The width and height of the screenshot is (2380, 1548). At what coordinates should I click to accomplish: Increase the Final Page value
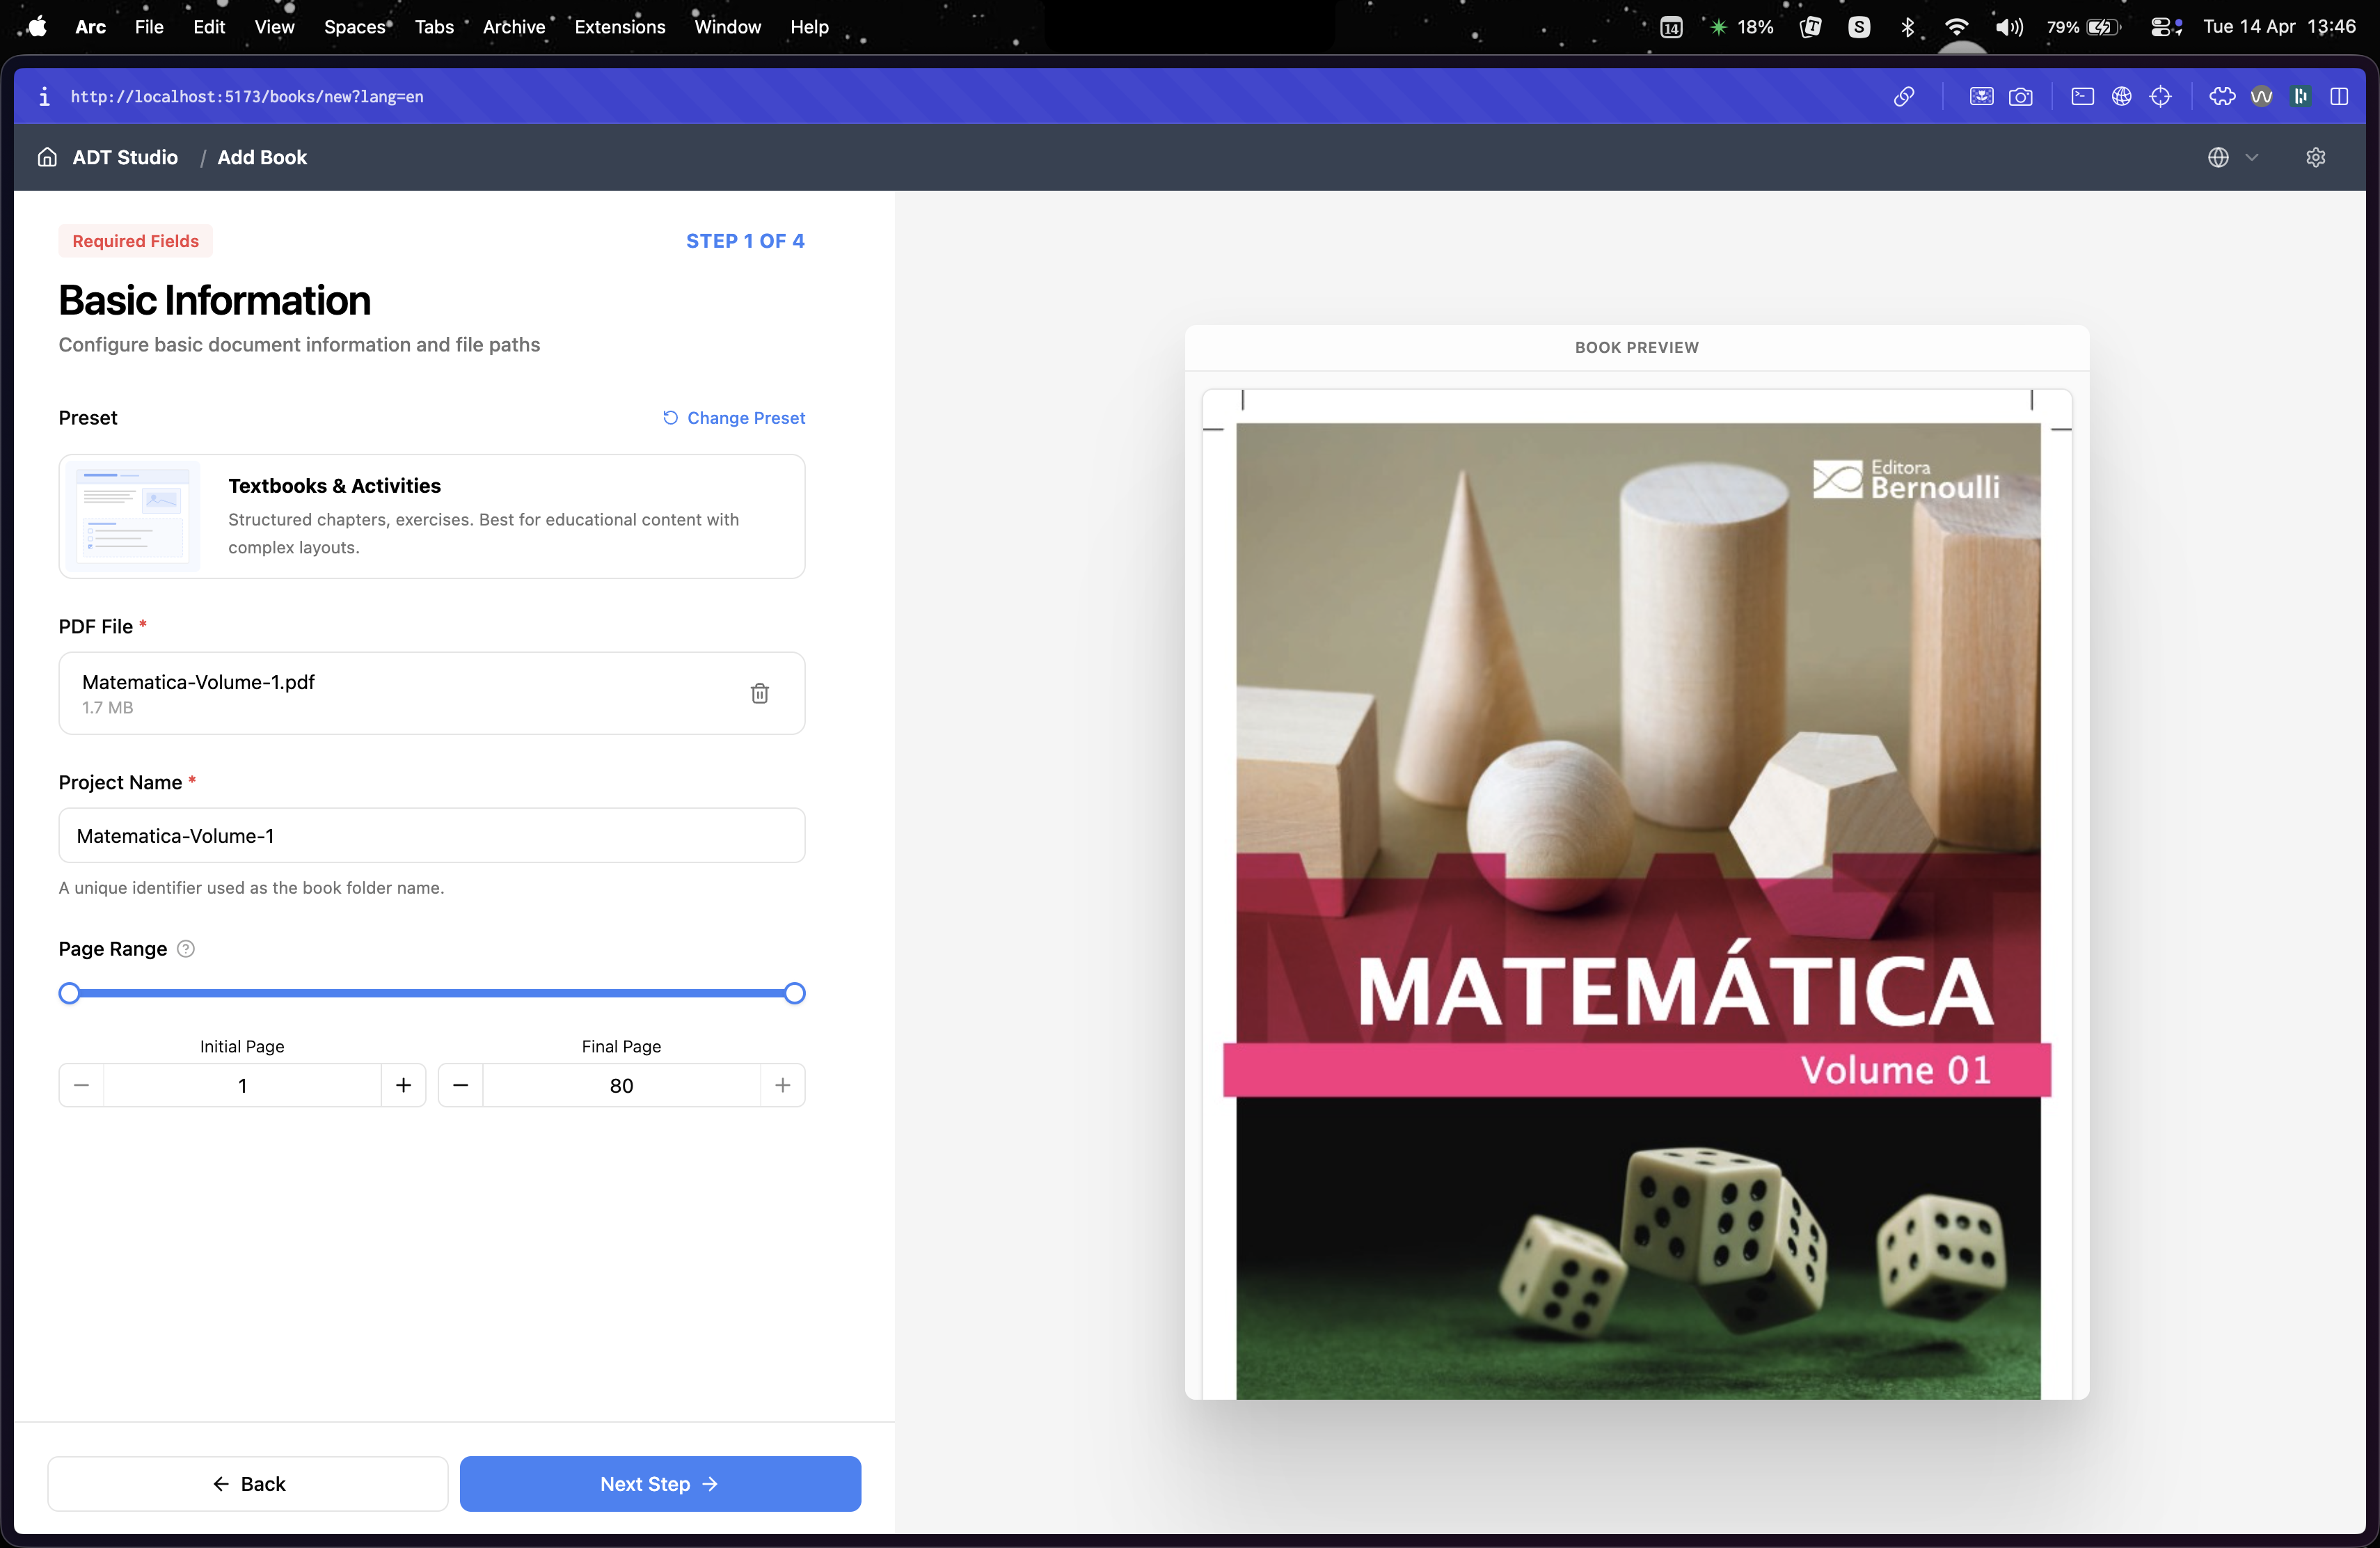coord(783,1085)
